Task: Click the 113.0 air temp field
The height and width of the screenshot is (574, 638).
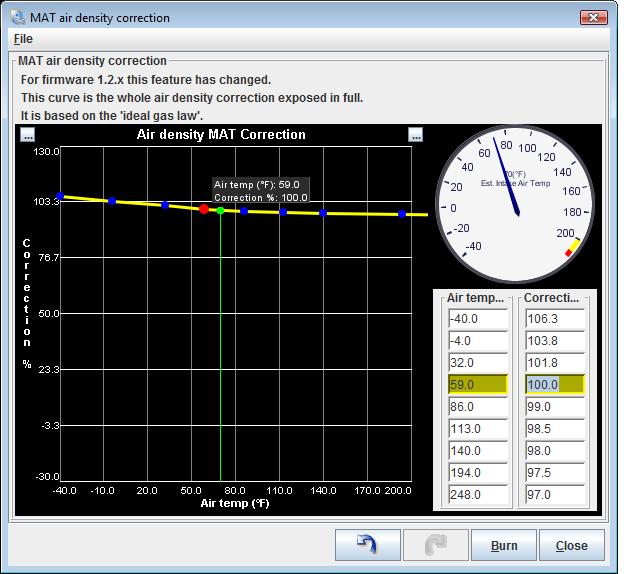Action: point(475,429)
